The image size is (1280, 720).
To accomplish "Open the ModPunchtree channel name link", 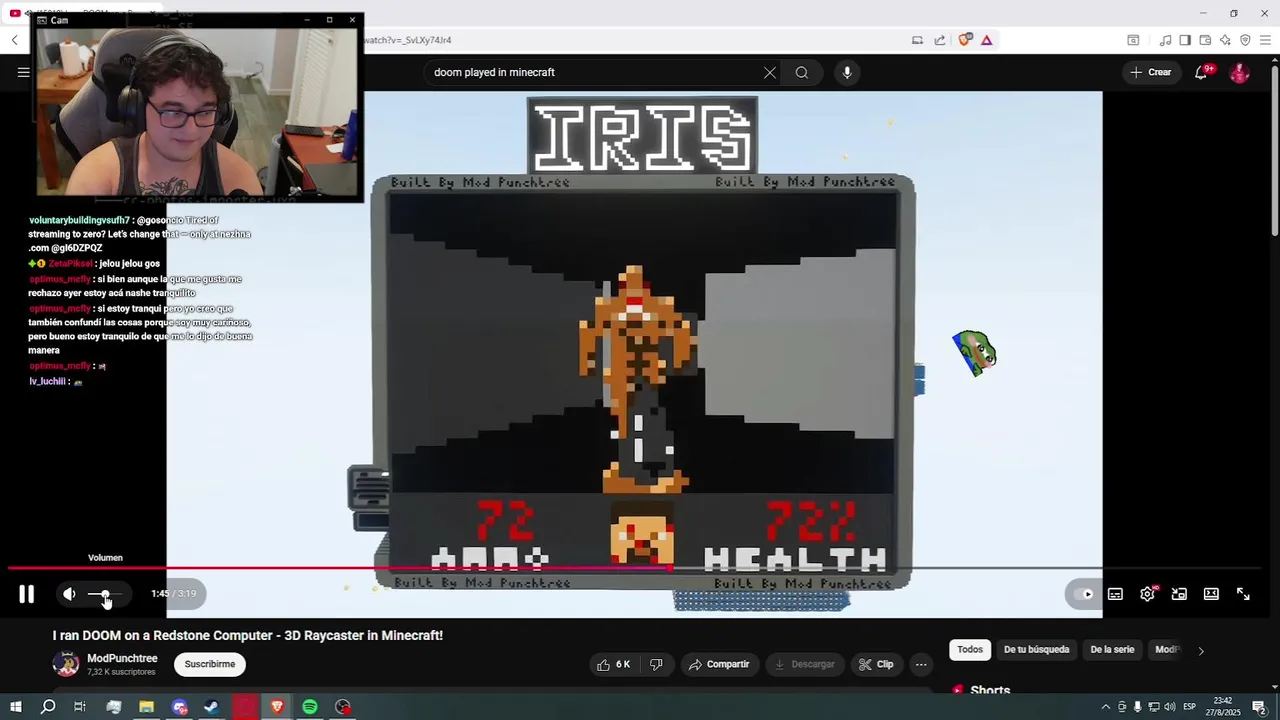I will tap(122, 658).
